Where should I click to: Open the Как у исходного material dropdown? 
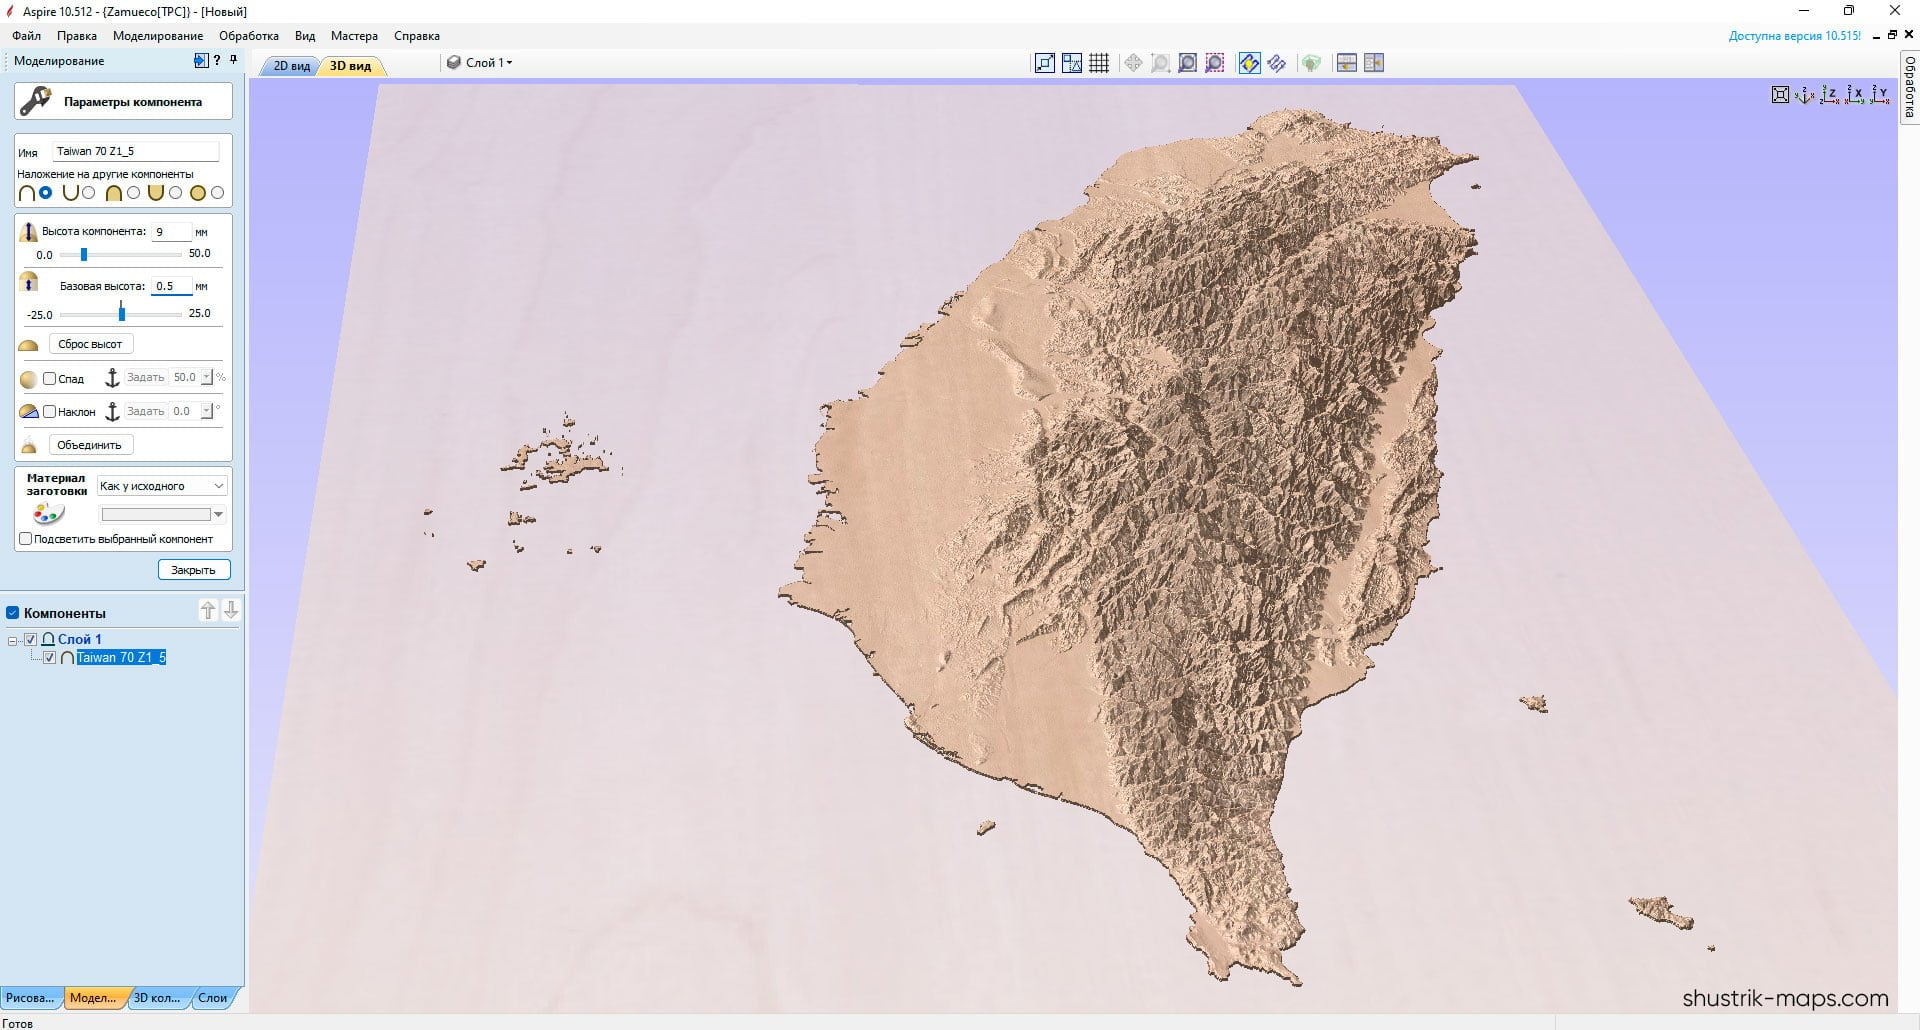coord(163,486)
